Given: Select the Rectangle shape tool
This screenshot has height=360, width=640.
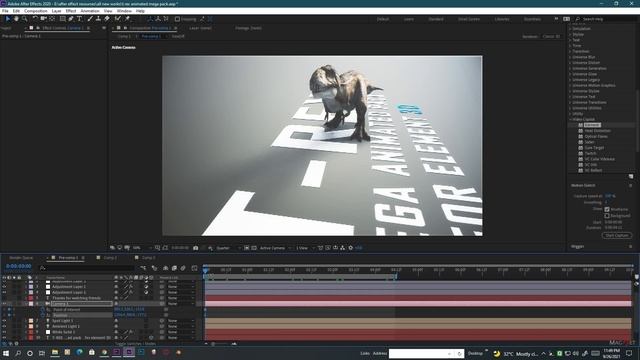Looking at the screenshot, I should [x=62, y=19].
